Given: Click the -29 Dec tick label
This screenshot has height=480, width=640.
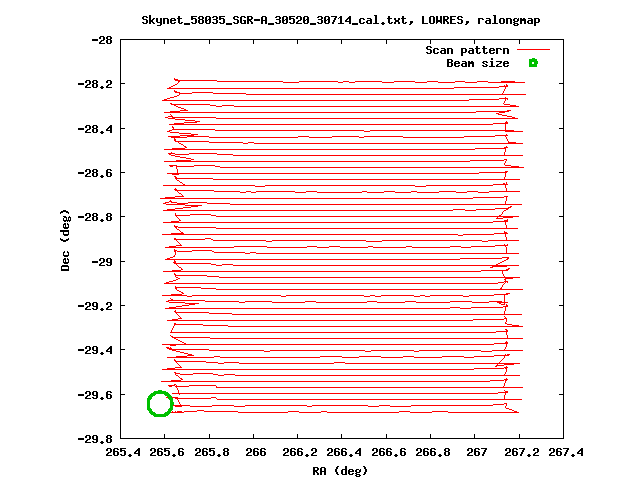Looking at the screenshot, I should [x=102, y=262].
